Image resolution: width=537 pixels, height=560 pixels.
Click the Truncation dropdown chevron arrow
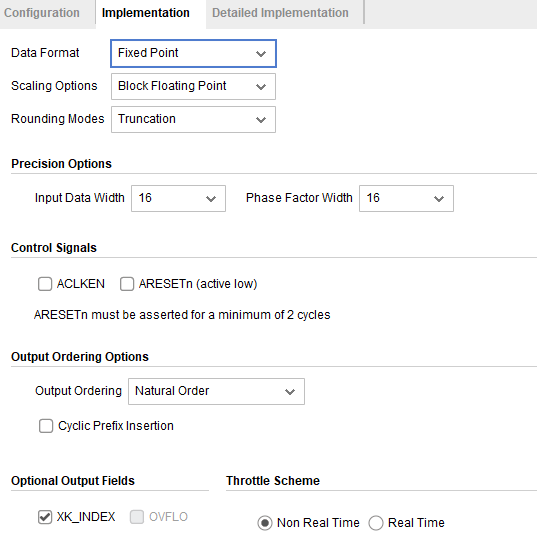pyautogui.click(x=261, y=120)
